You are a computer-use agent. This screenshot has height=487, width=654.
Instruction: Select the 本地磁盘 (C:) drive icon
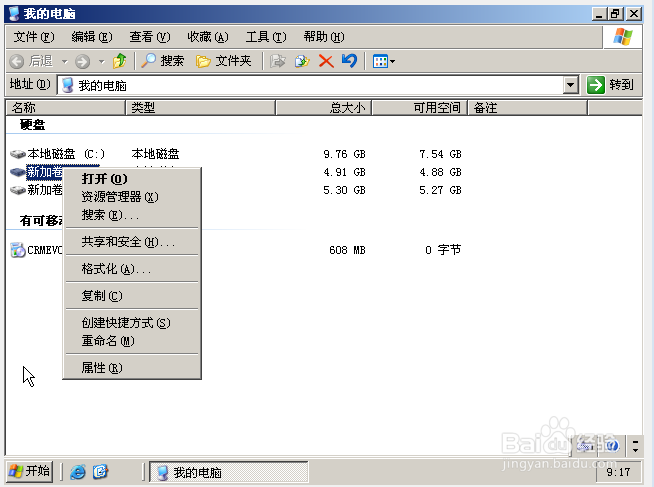click(x=18, y=154)
